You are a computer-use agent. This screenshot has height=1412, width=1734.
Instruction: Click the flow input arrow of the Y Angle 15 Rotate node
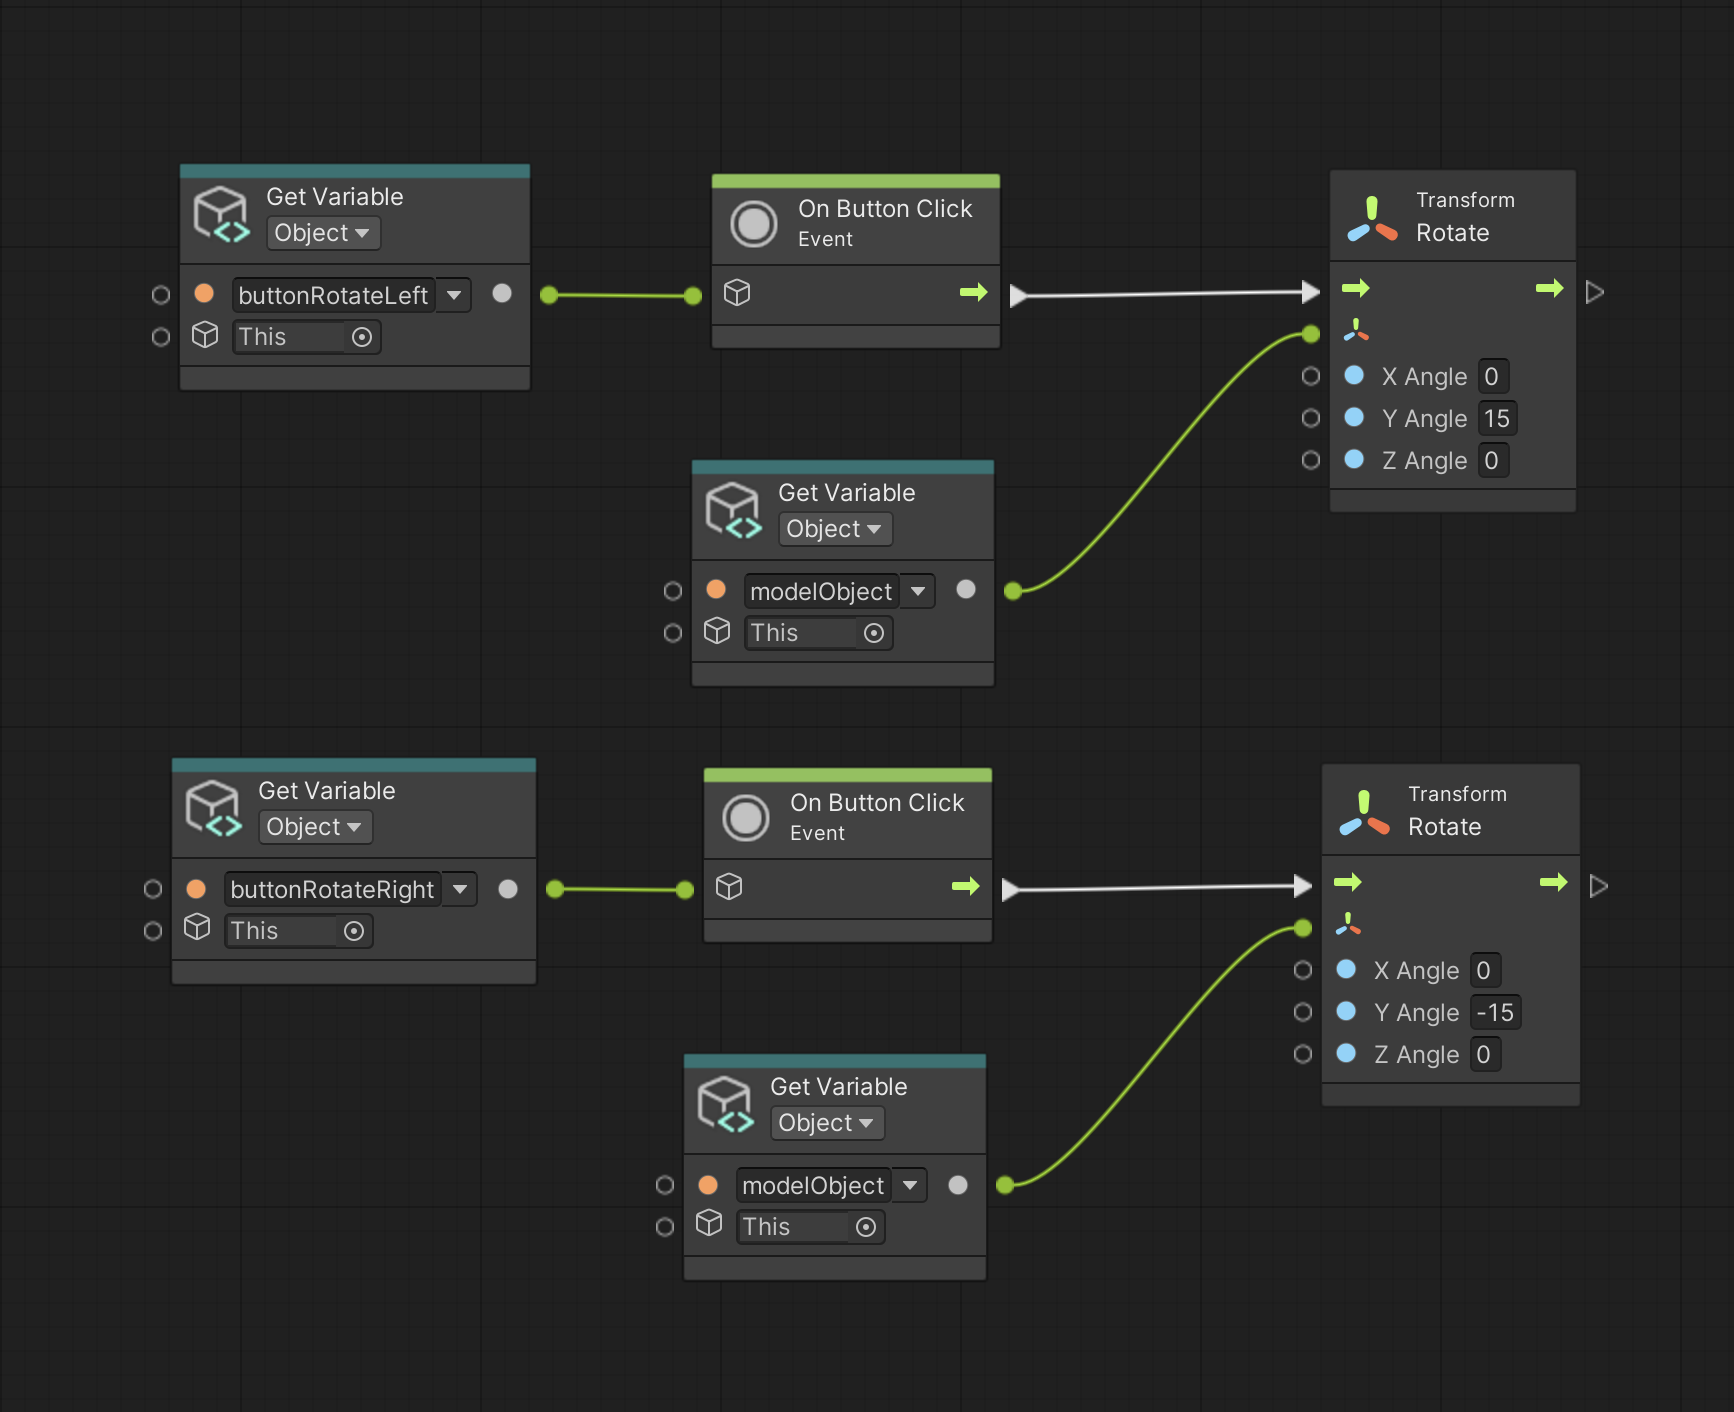1355,289
